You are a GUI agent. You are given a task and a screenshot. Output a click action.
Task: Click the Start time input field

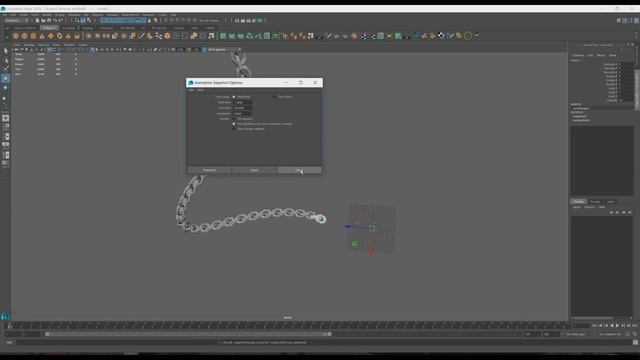click(x=242, y=102)
